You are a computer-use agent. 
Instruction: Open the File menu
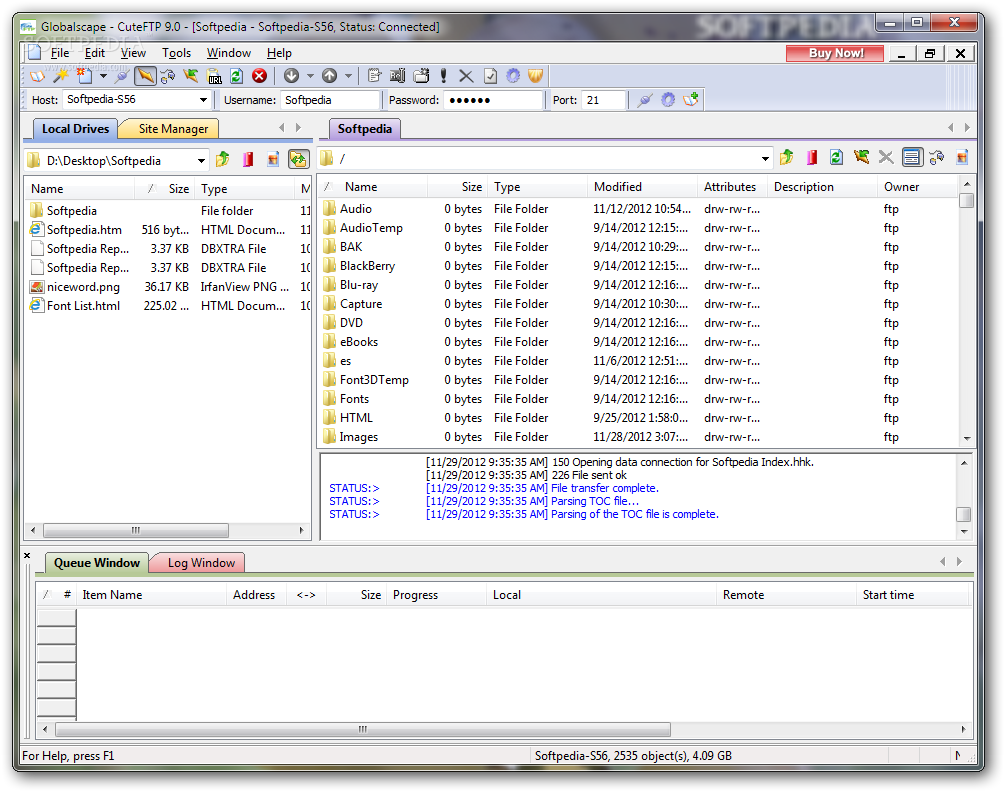point(60,53)
